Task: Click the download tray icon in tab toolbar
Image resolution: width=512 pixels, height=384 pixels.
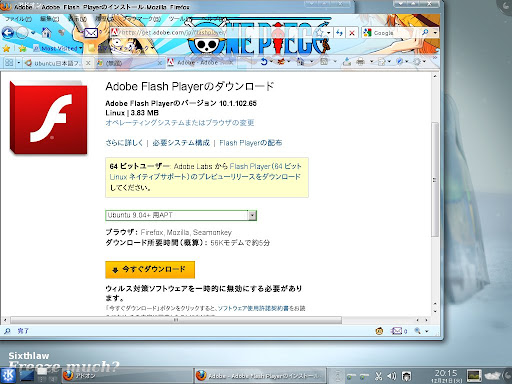Action: [x=347, y=62]
